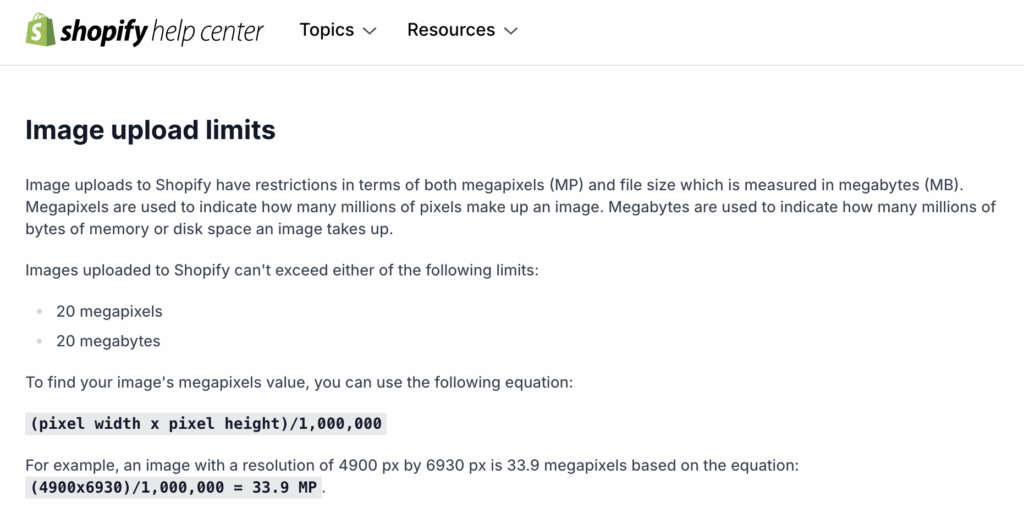Expand the chevron next to Topics
The height and width of the screenshot is (508, 1024).
[x=370, y=31]
